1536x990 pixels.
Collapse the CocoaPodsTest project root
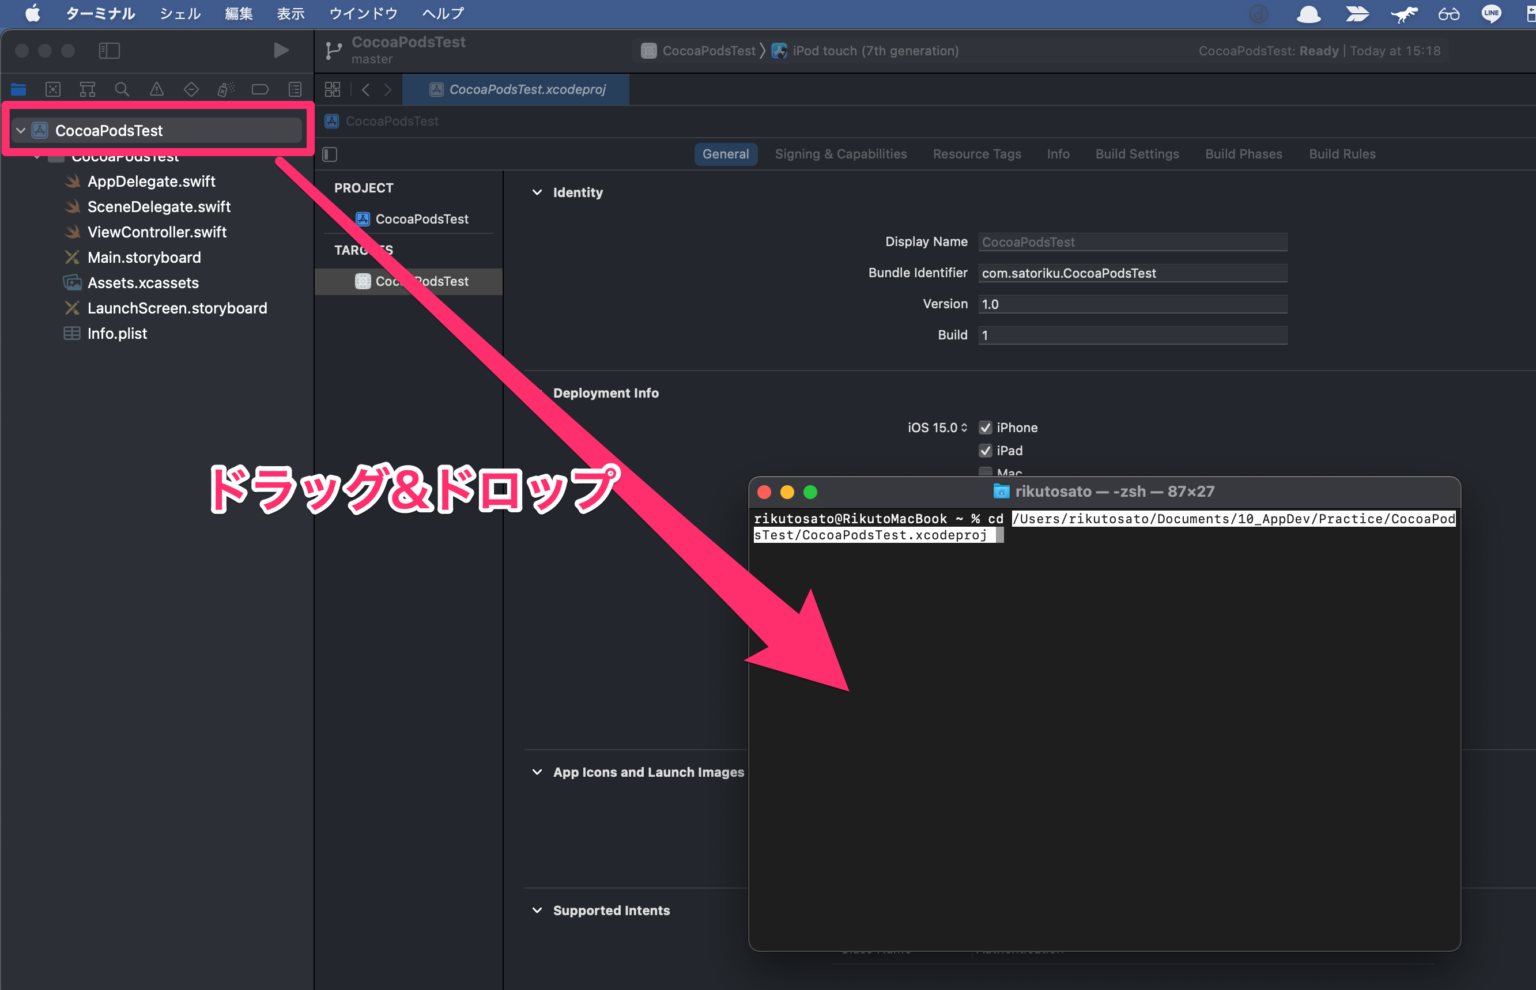[20, 130]
